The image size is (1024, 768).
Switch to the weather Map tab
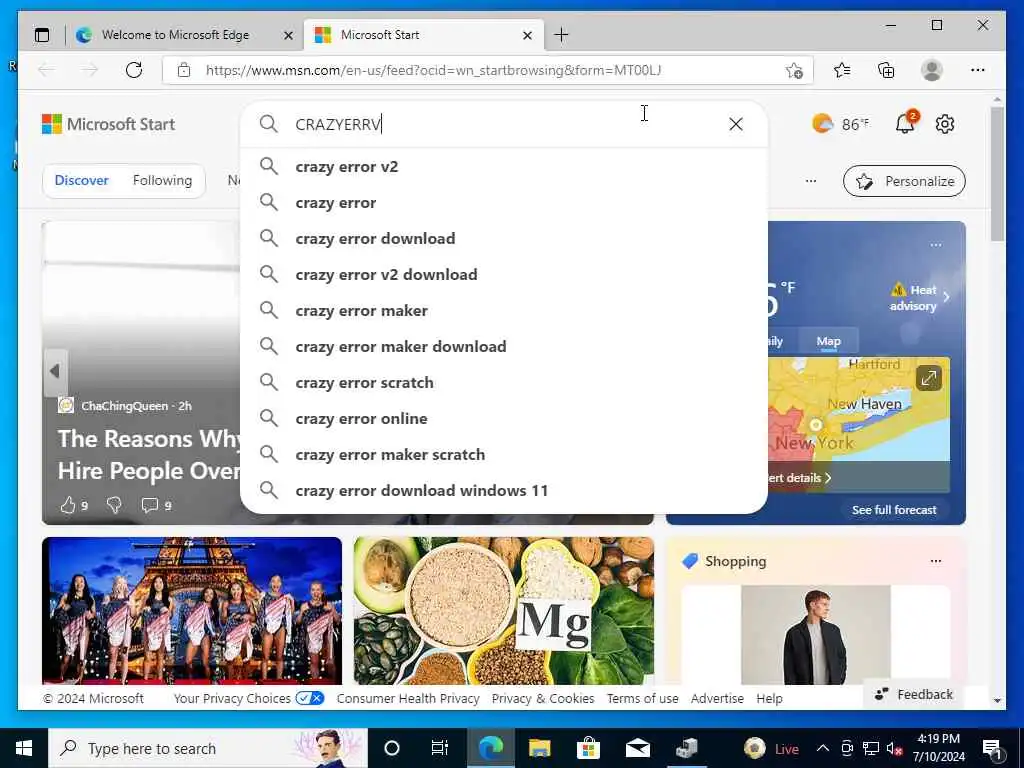pos(828,342)
